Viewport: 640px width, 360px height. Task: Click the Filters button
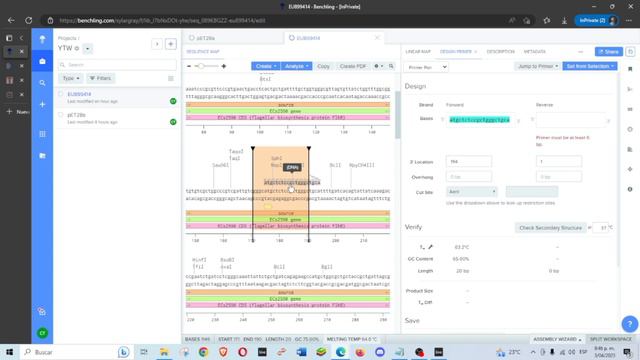(x=100, y=78)
